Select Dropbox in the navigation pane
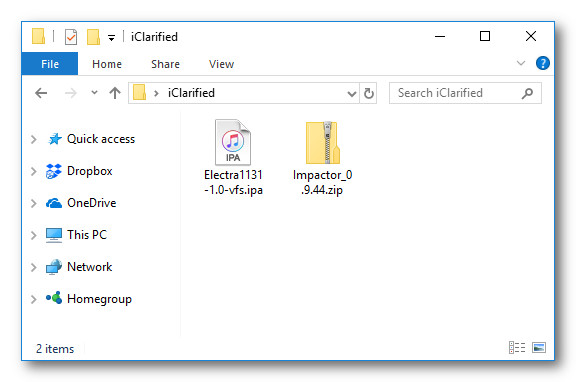The width and height of the screenshot is (576, 382). [89, 171]
